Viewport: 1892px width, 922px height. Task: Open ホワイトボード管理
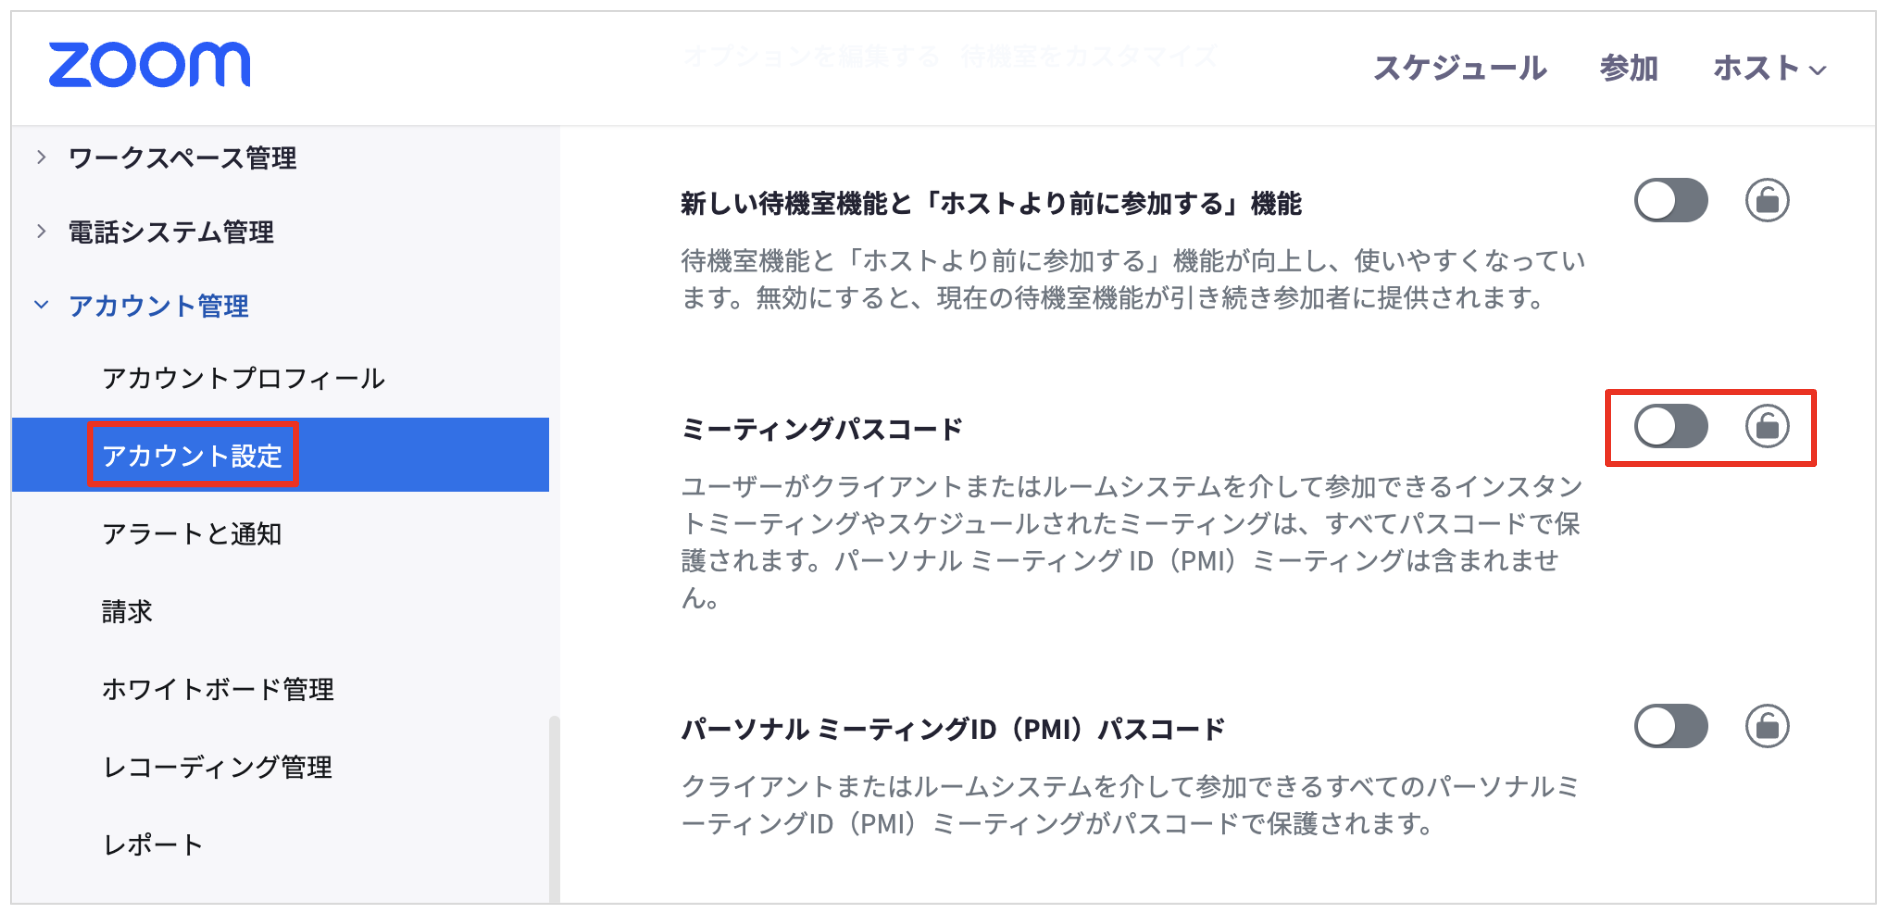point(218,689)
